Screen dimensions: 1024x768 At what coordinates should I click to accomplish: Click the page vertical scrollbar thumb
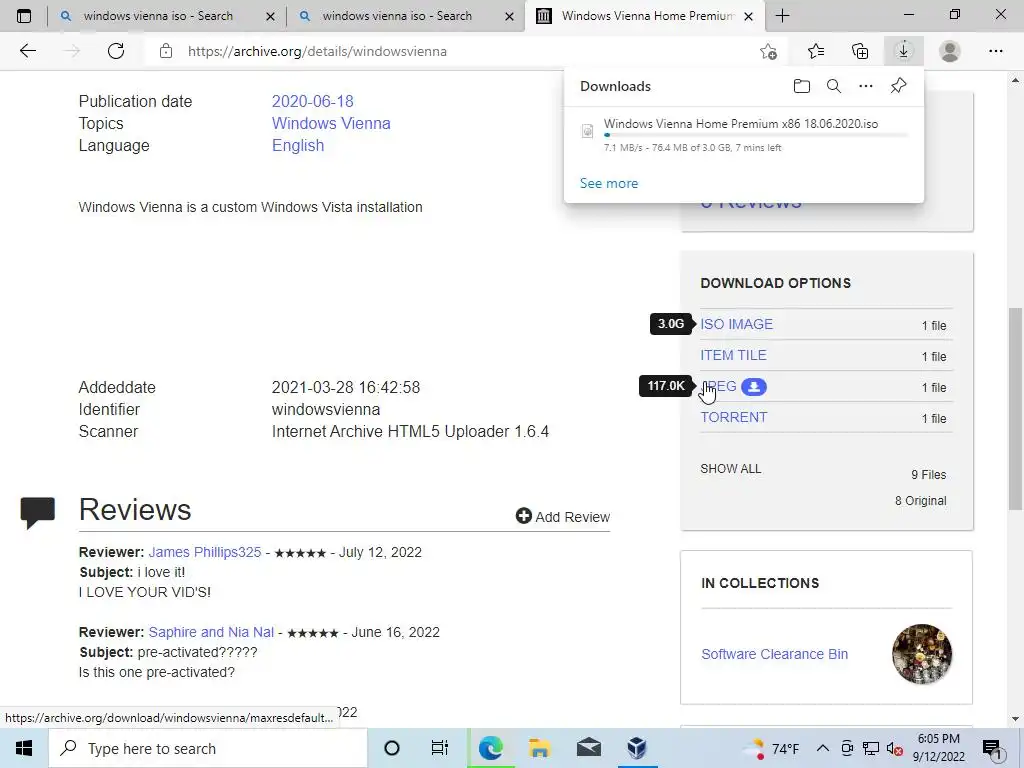point(1015,408)
